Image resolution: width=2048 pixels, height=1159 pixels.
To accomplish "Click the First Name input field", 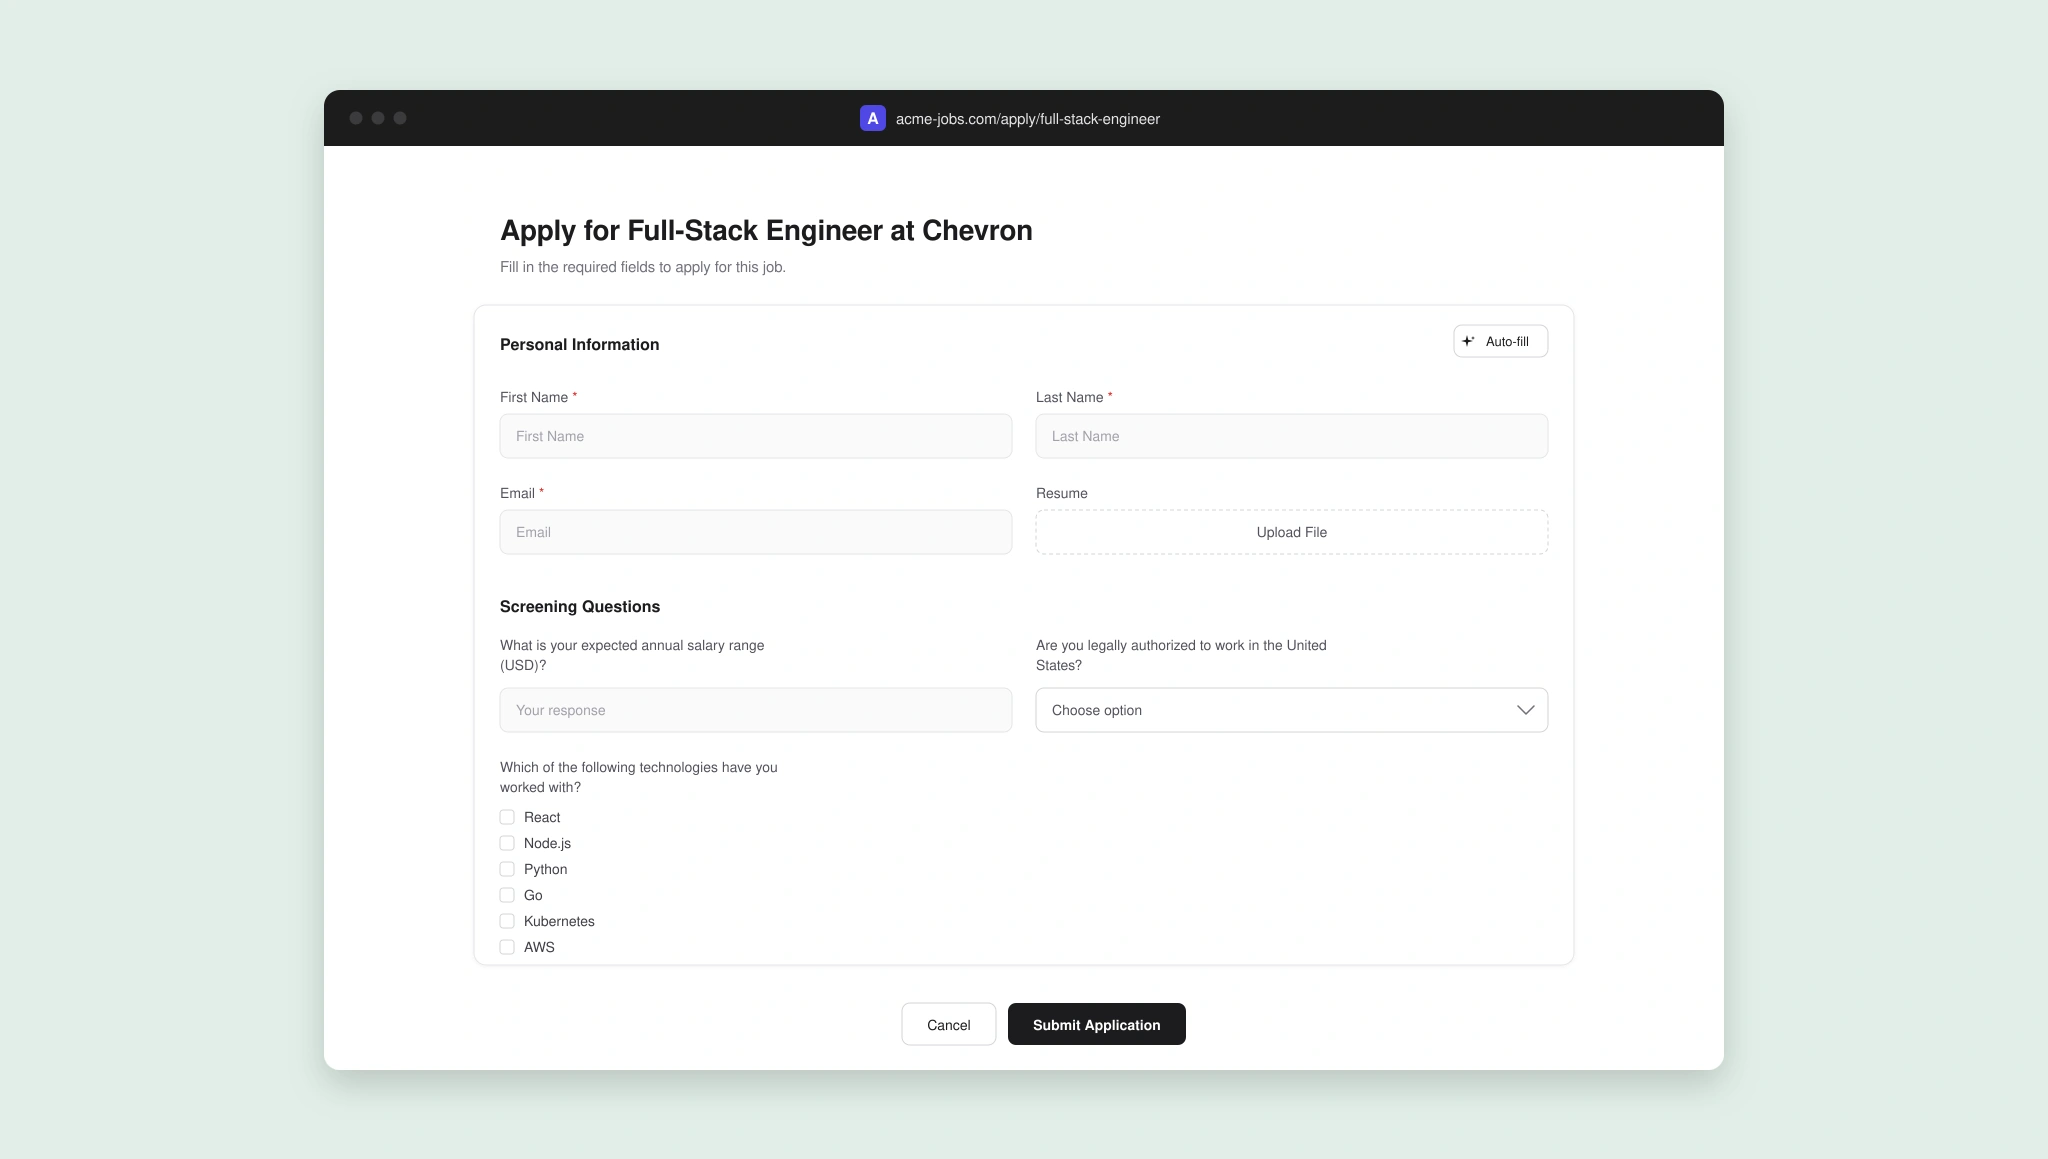I will coord(756,436).
